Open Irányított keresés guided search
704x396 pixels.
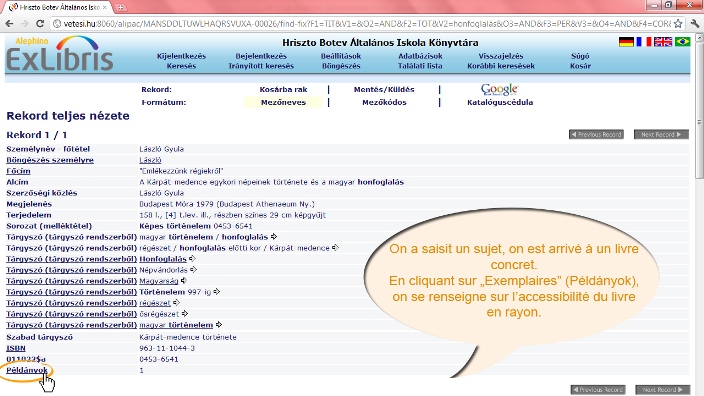[261, 66]
